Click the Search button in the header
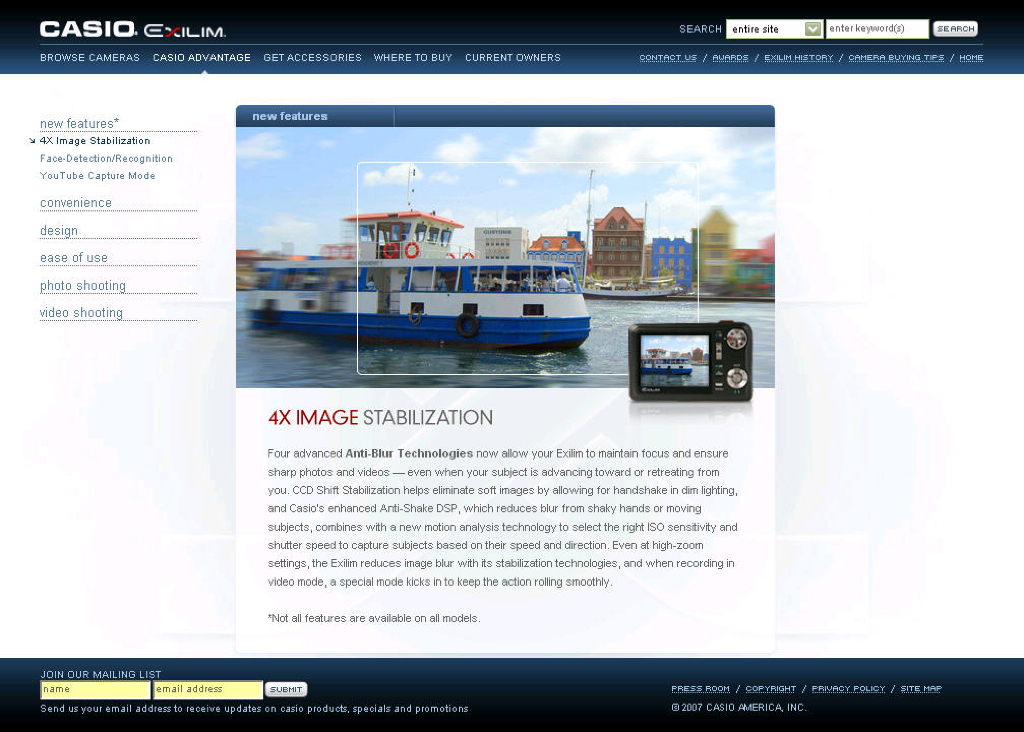1024x732 pixels. (955, 29)
